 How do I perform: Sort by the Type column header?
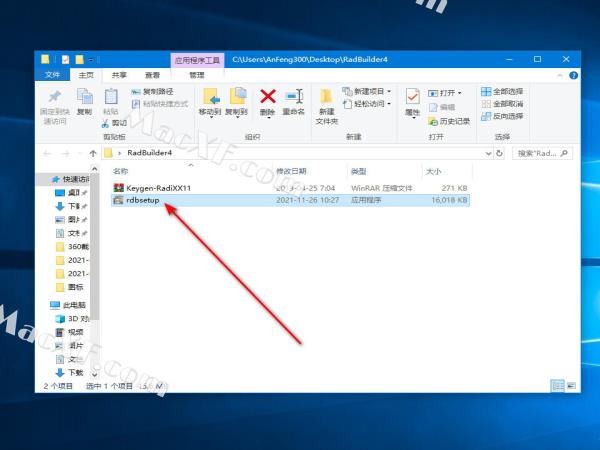[x=358, y=171]
